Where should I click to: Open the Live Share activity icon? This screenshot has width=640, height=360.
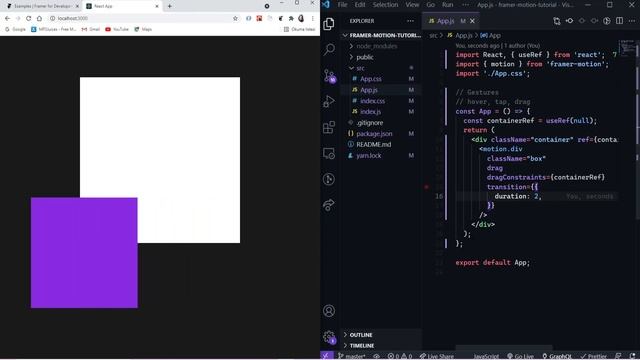329,205
